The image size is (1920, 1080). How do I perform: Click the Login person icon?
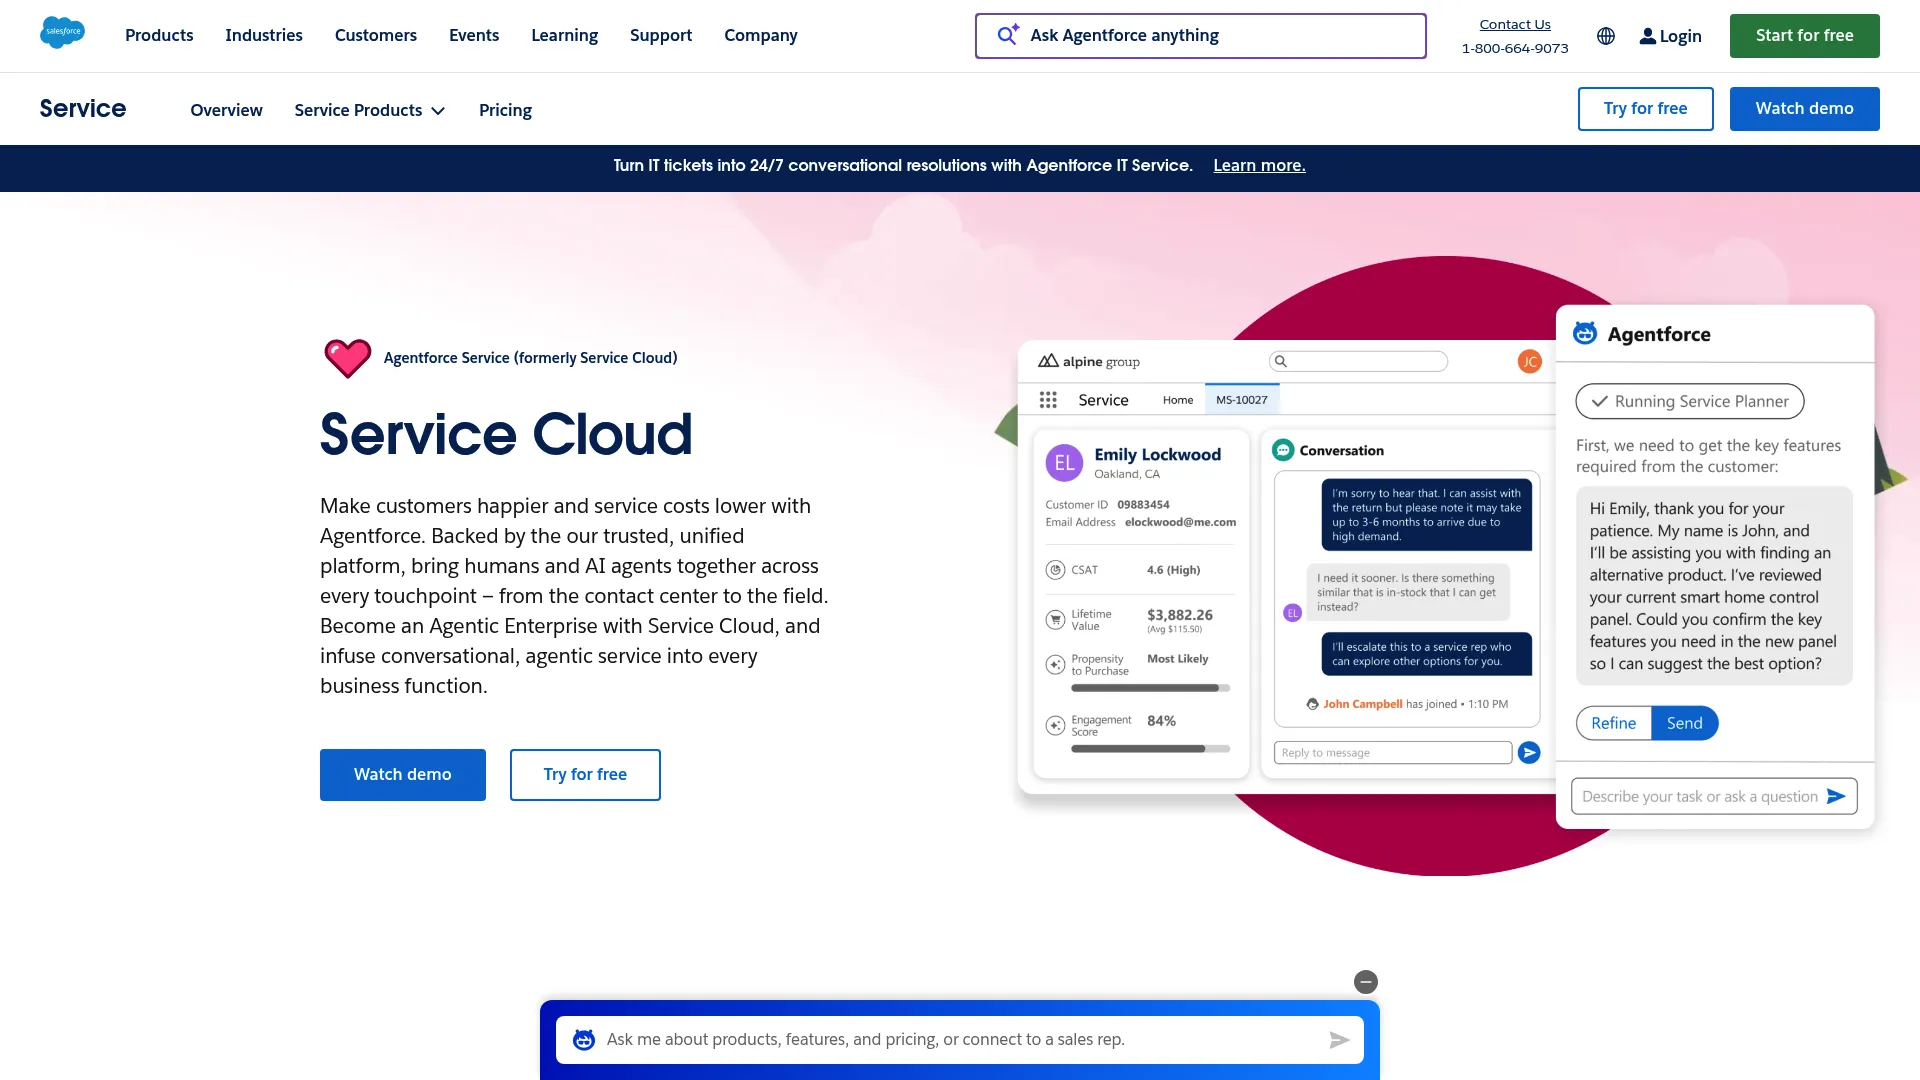(x=1648, y=36)
